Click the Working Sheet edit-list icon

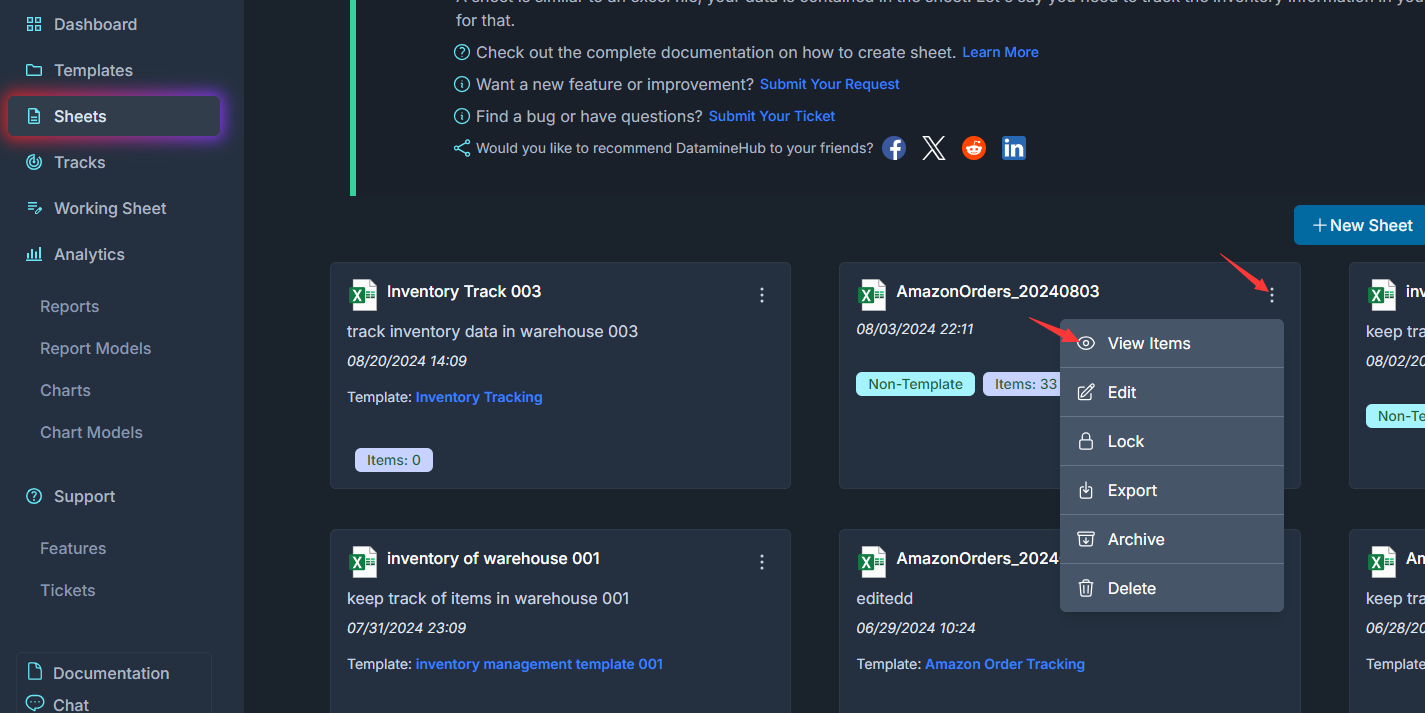[34, 208]
